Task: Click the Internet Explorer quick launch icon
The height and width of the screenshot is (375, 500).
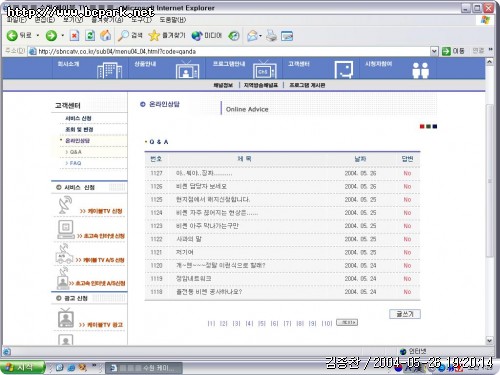Action: tap(71, 368)
